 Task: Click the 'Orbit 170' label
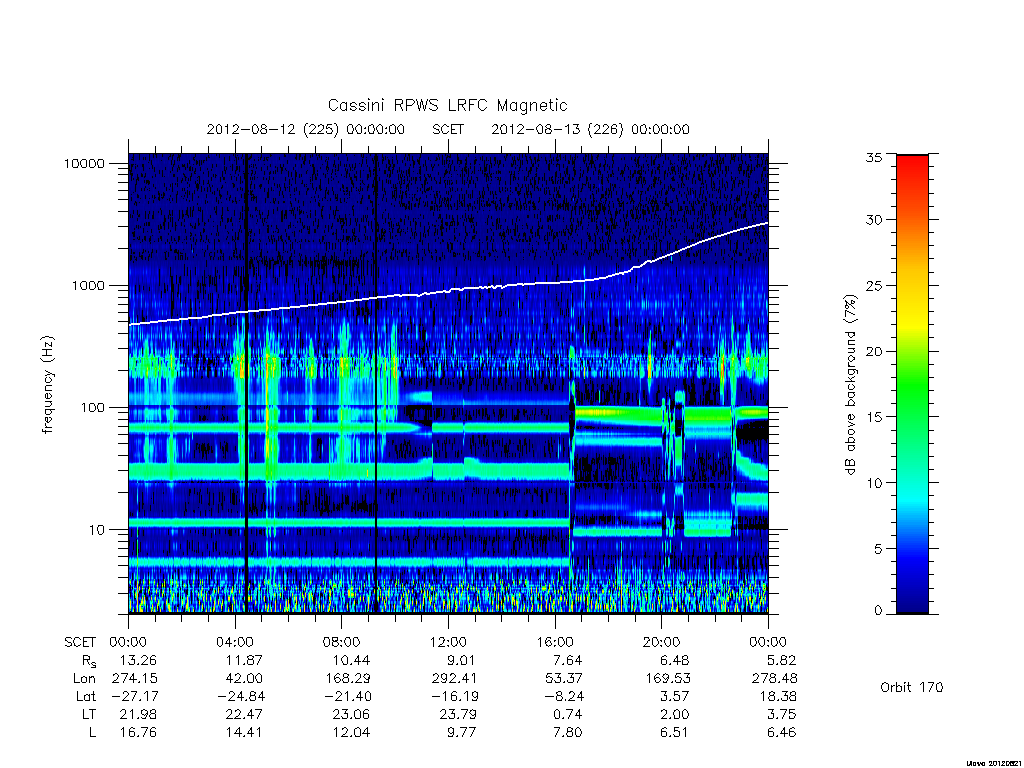pyautogui.click(x=912, y=687)
